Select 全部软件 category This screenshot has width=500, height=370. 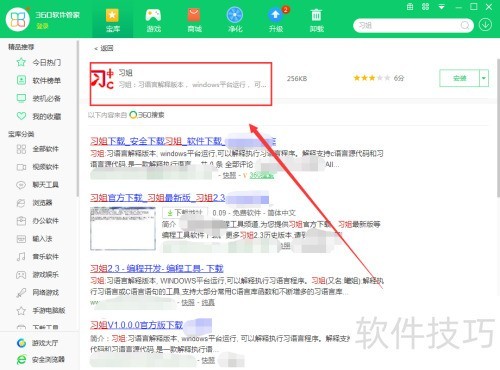click(38, 149)
